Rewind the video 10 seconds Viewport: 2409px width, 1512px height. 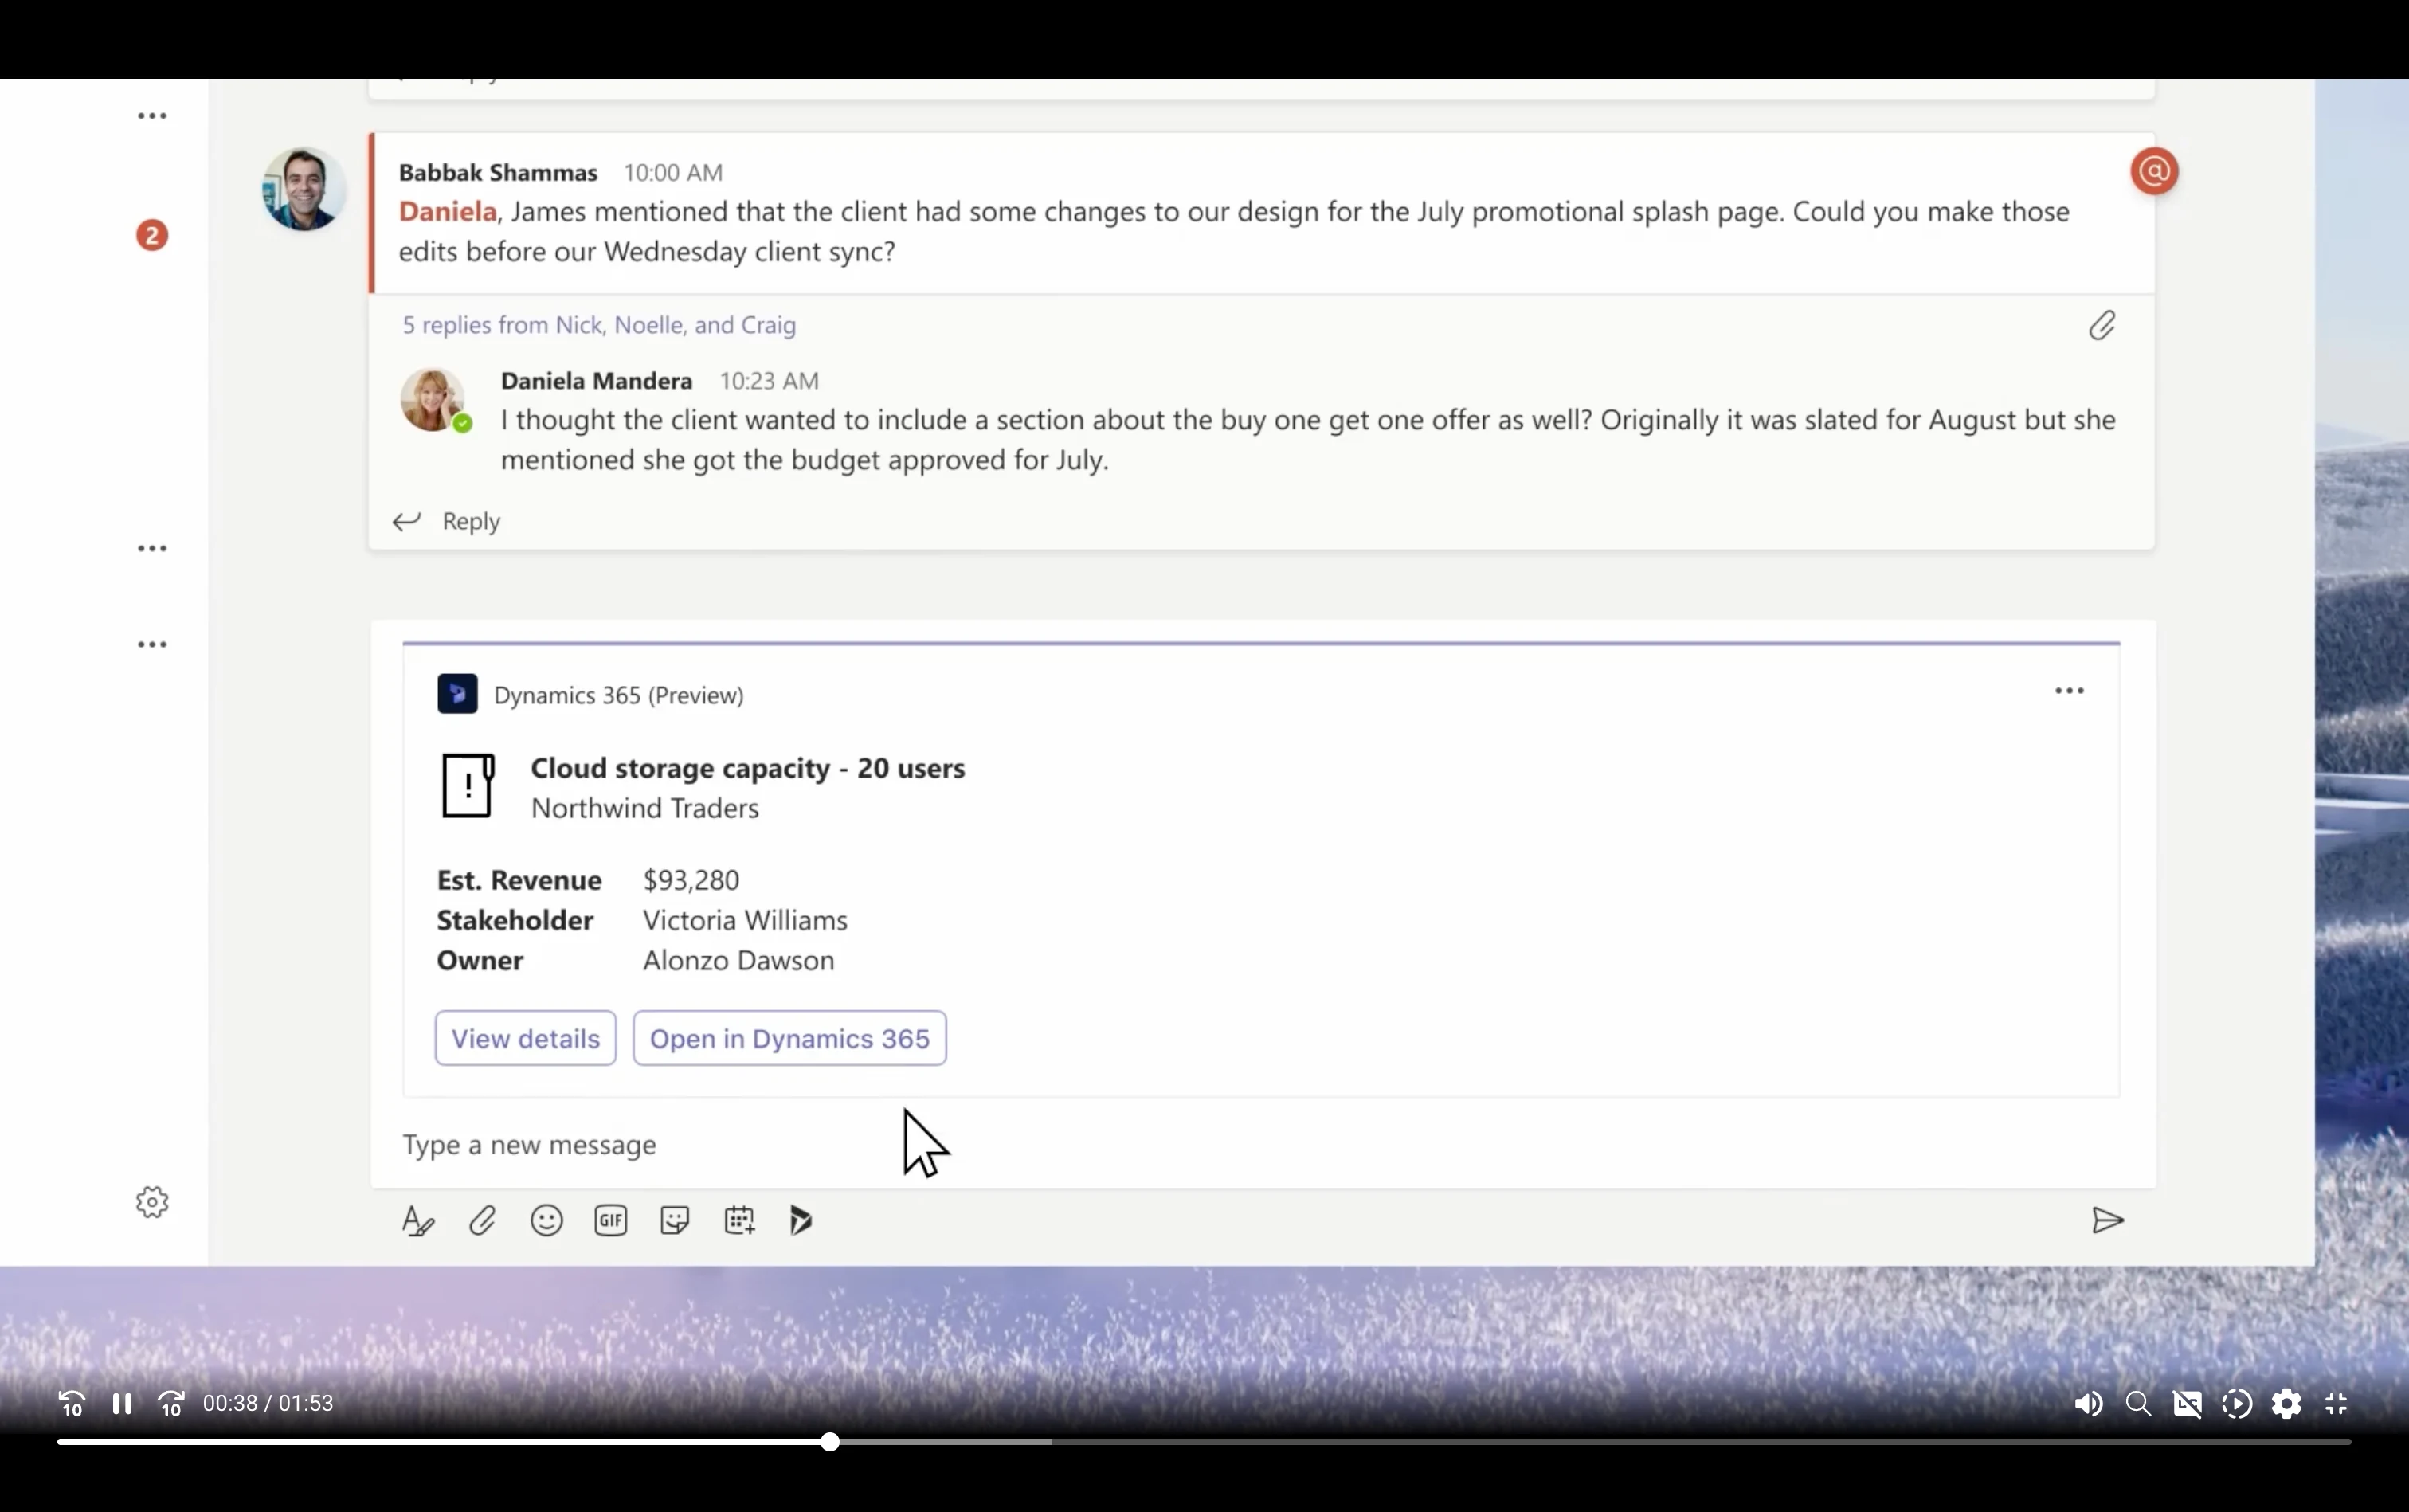pyautogui.click(x=72, y=1404)
